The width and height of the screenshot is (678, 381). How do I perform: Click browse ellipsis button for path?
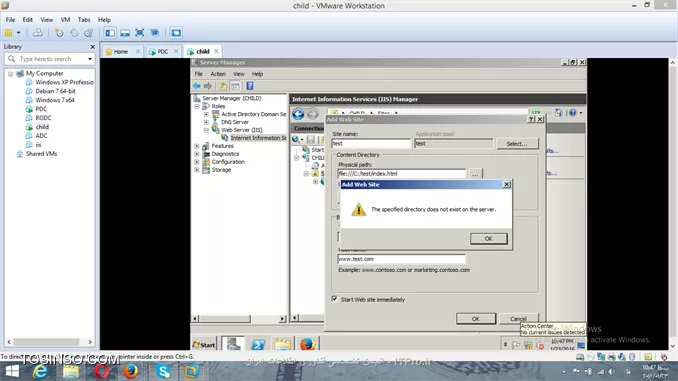coord(475,174)
